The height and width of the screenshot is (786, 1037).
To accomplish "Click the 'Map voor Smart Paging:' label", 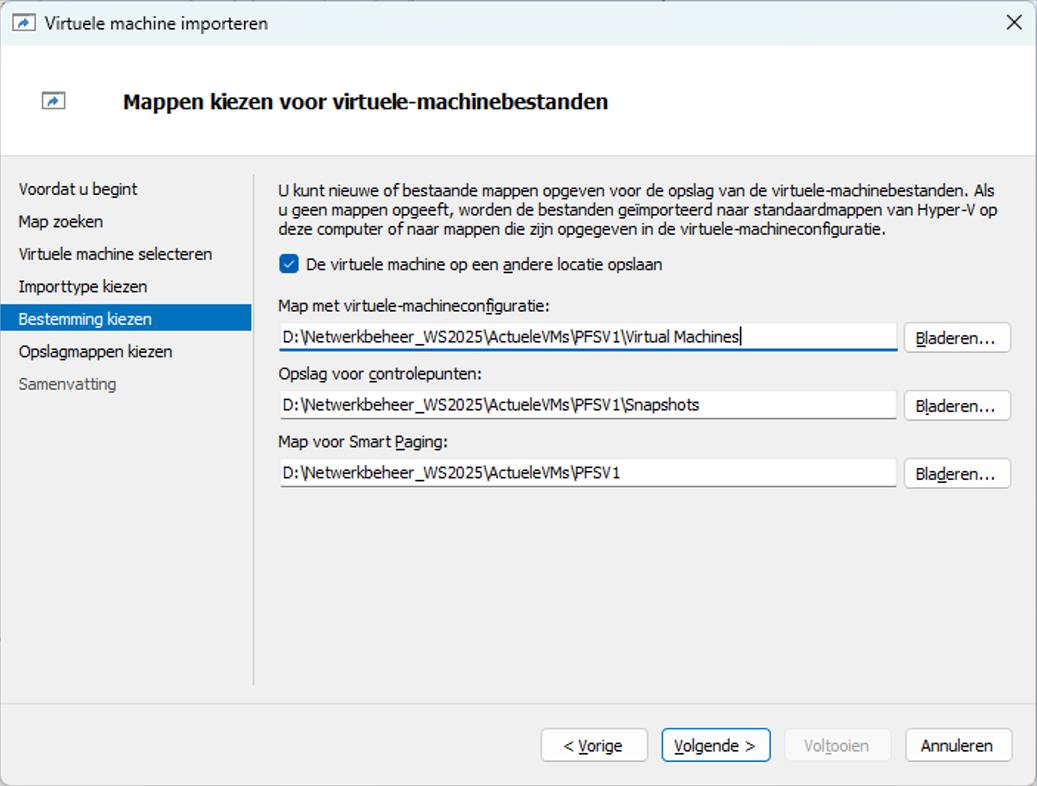I will (x=363, y=442).
